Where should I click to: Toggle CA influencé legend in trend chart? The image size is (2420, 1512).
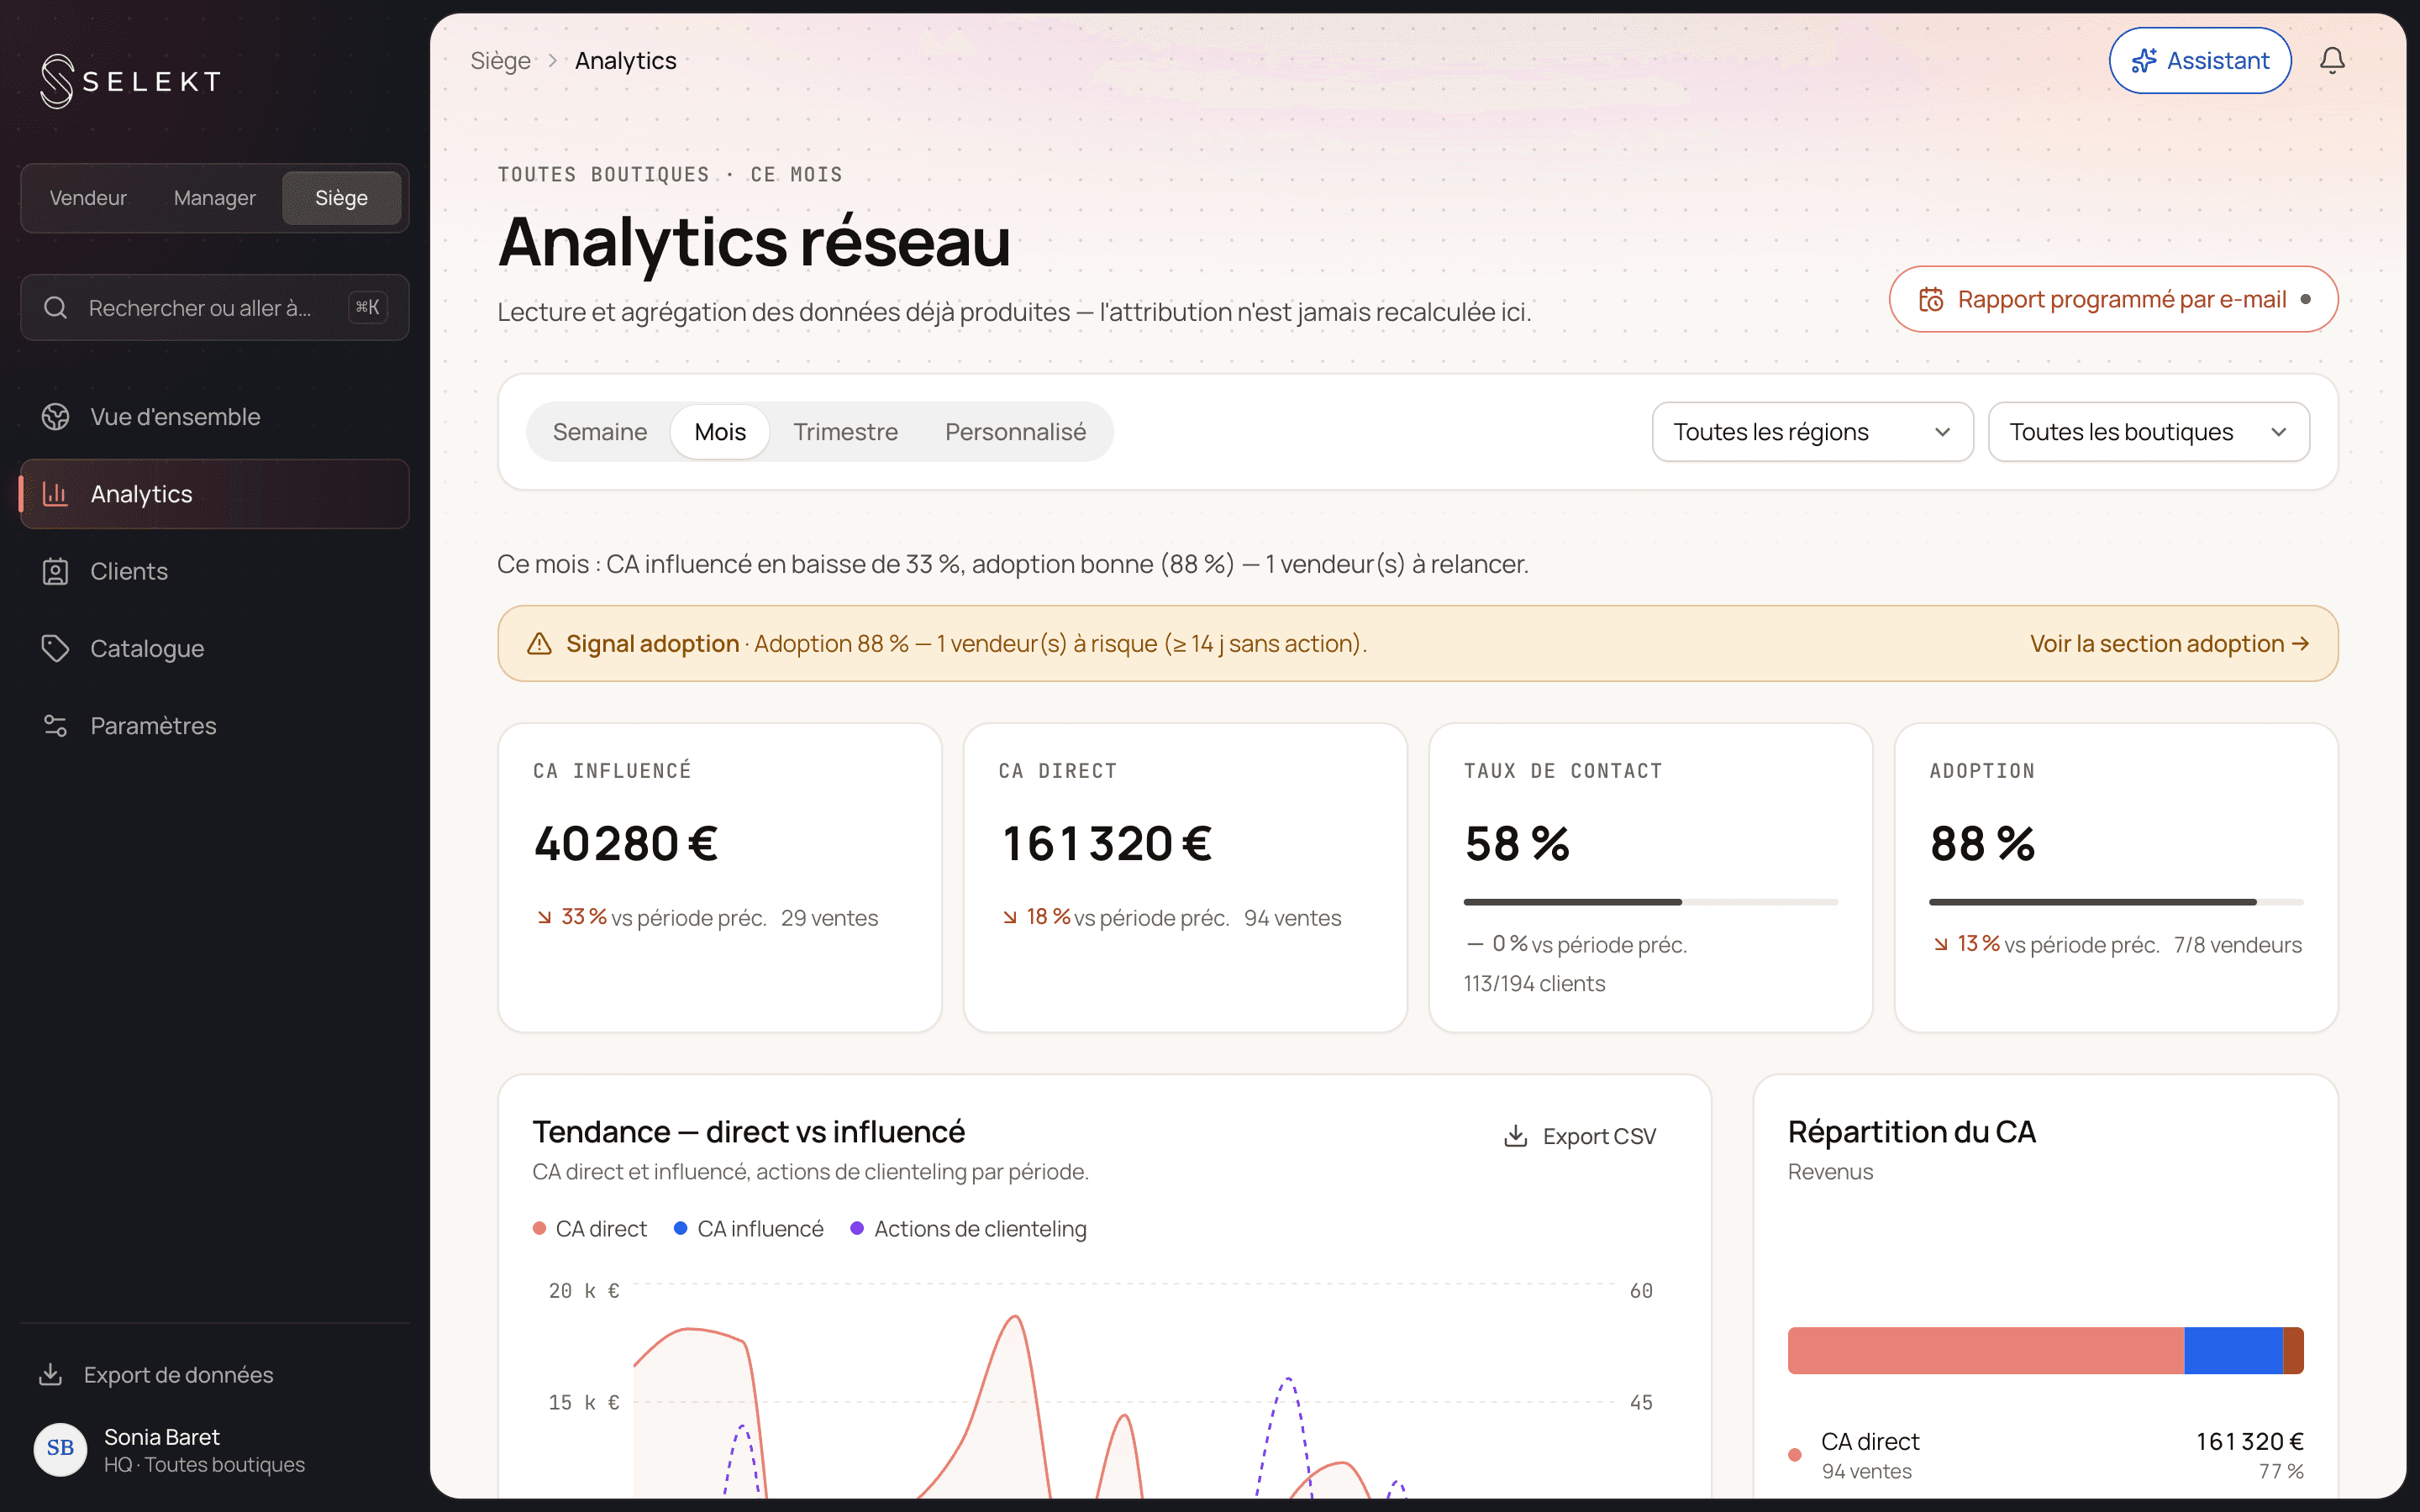[x=748, y=1228]
